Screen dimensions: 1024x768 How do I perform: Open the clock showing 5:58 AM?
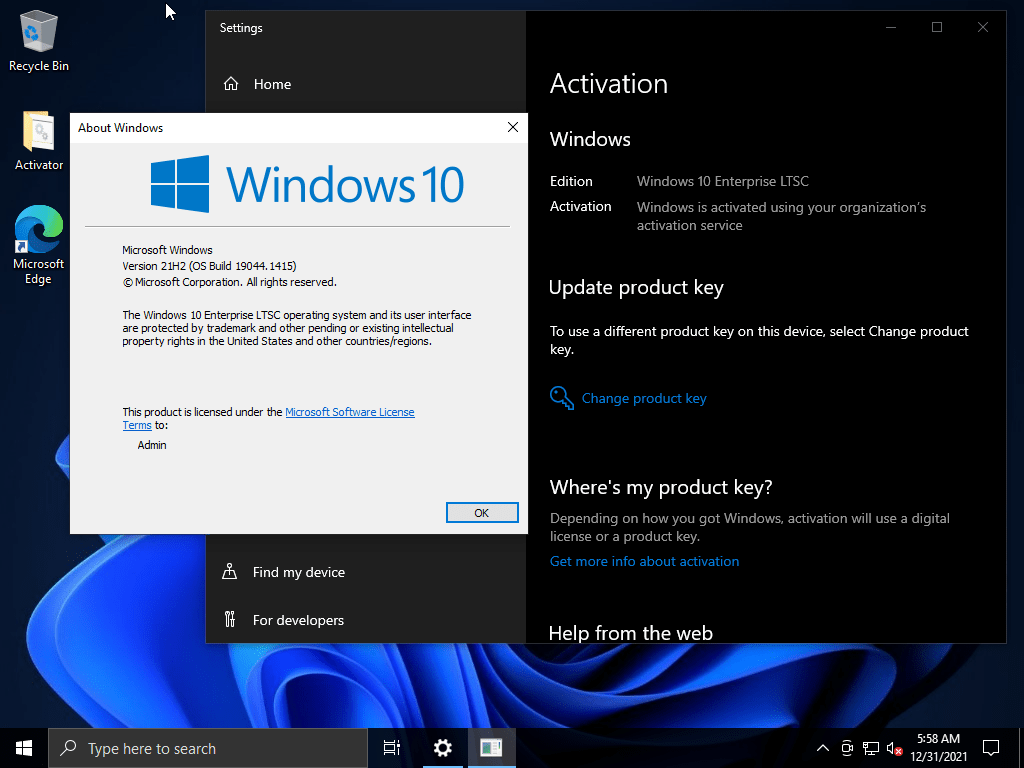[x=938, y=748]
